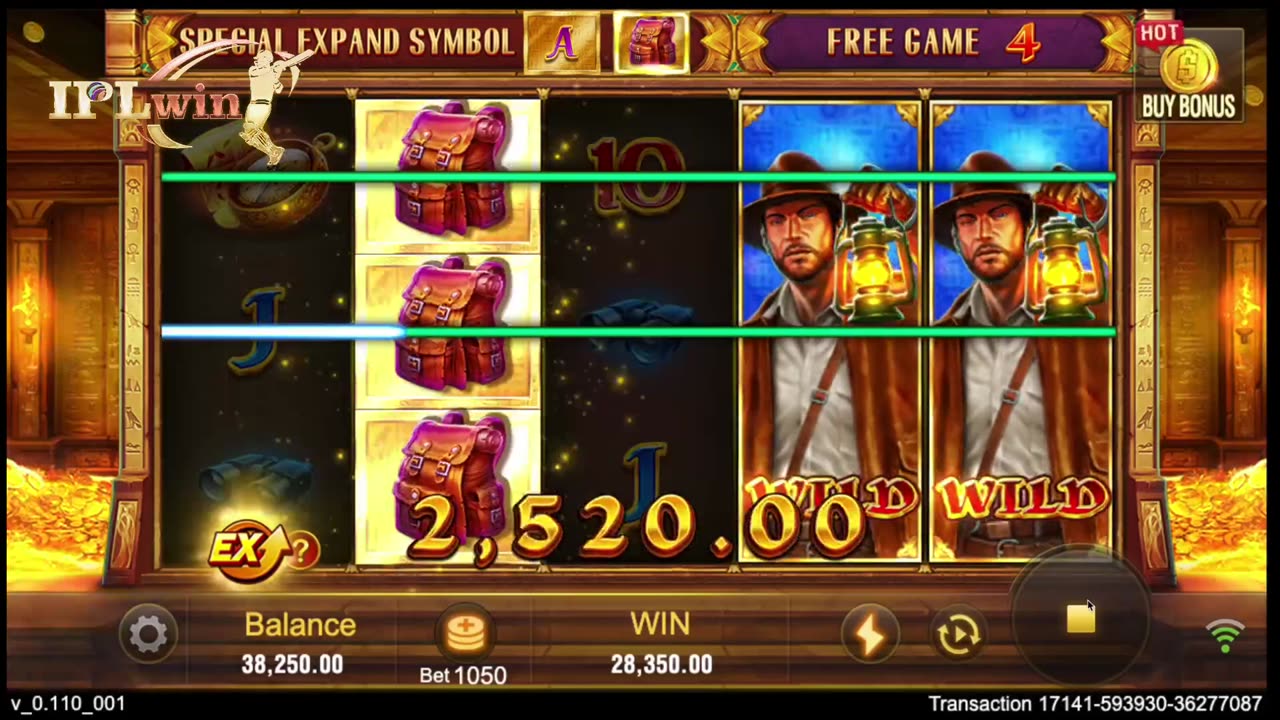Select the backpack special expand symbol
This screenshot has height=720, width=1280.
coord(651,44)
